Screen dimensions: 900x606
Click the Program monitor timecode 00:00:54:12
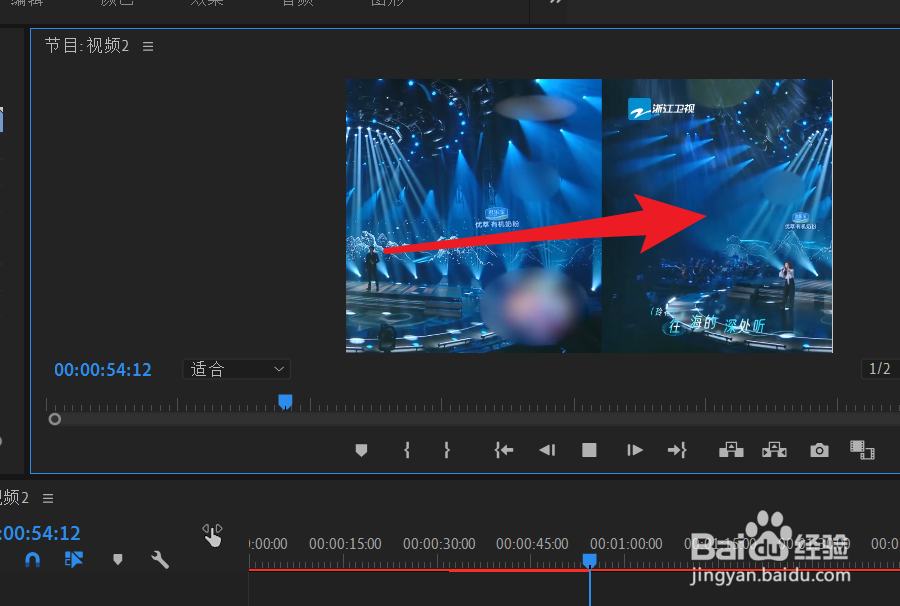click(103, 370)
